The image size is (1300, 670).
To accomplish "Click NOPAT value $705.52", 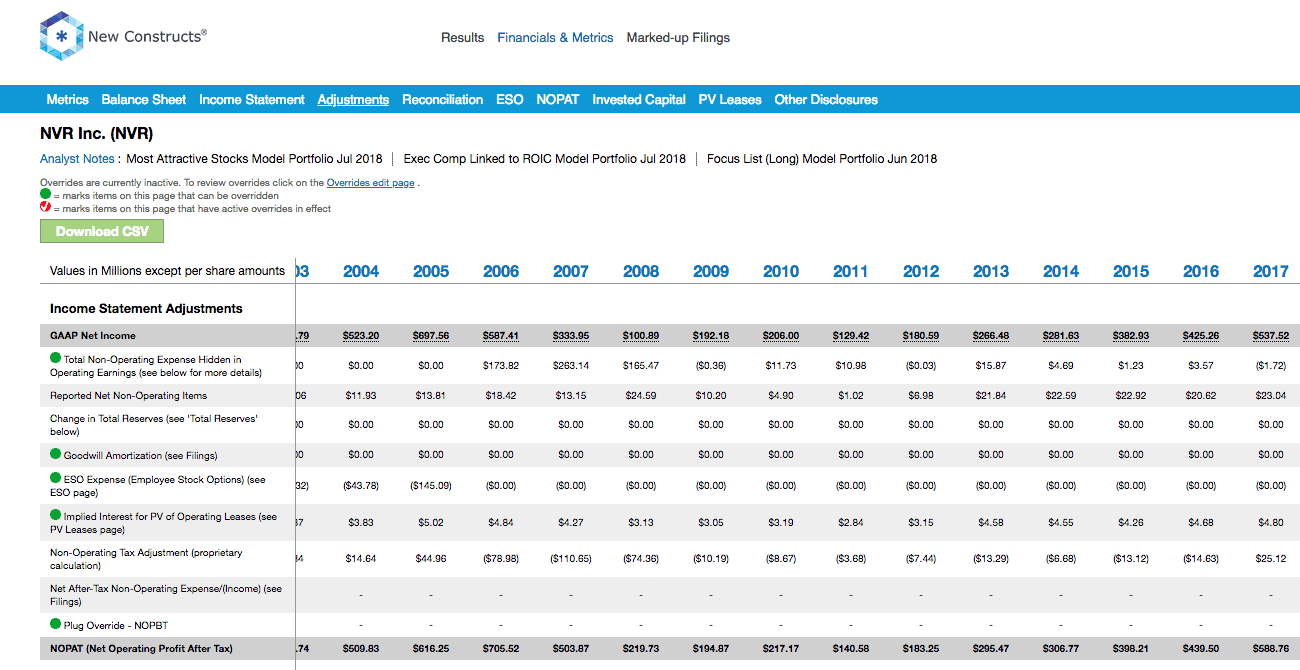I will 501,649.
